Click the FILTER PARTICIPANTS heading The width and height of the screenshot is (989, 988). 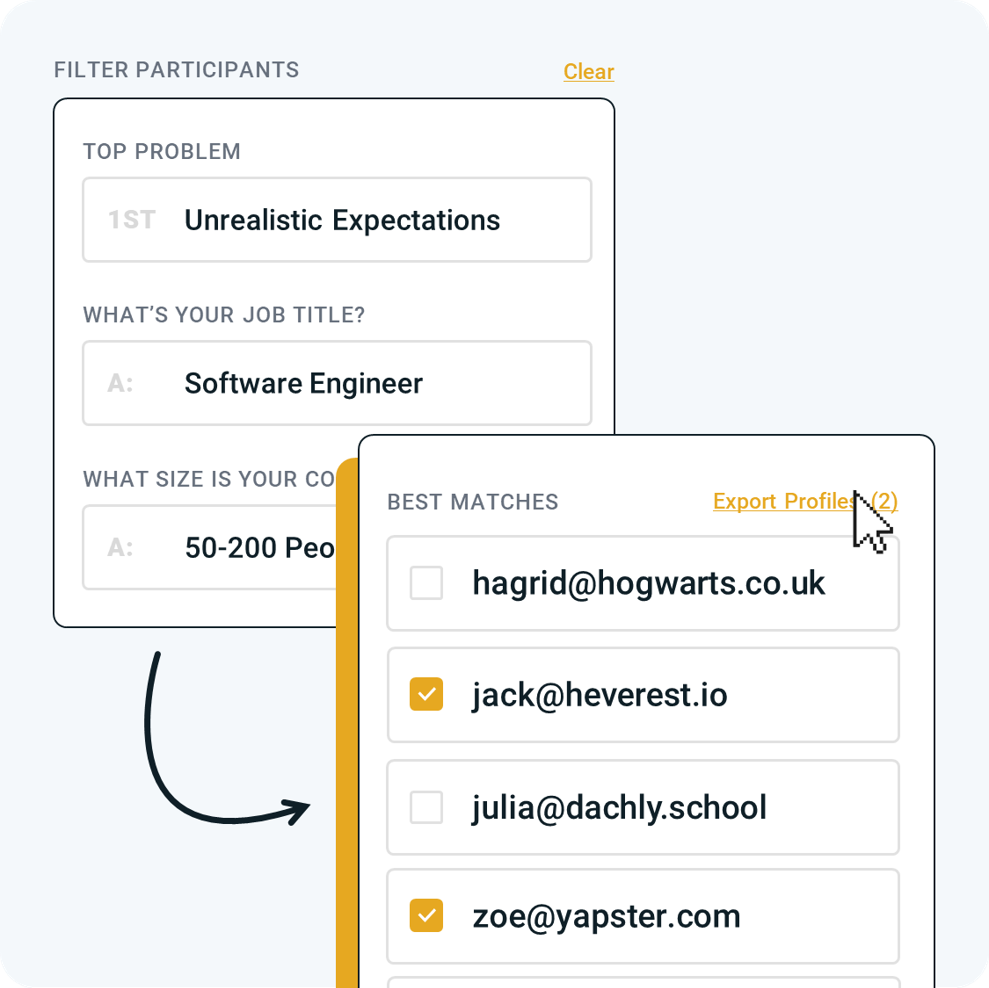(x=177, y=70)
